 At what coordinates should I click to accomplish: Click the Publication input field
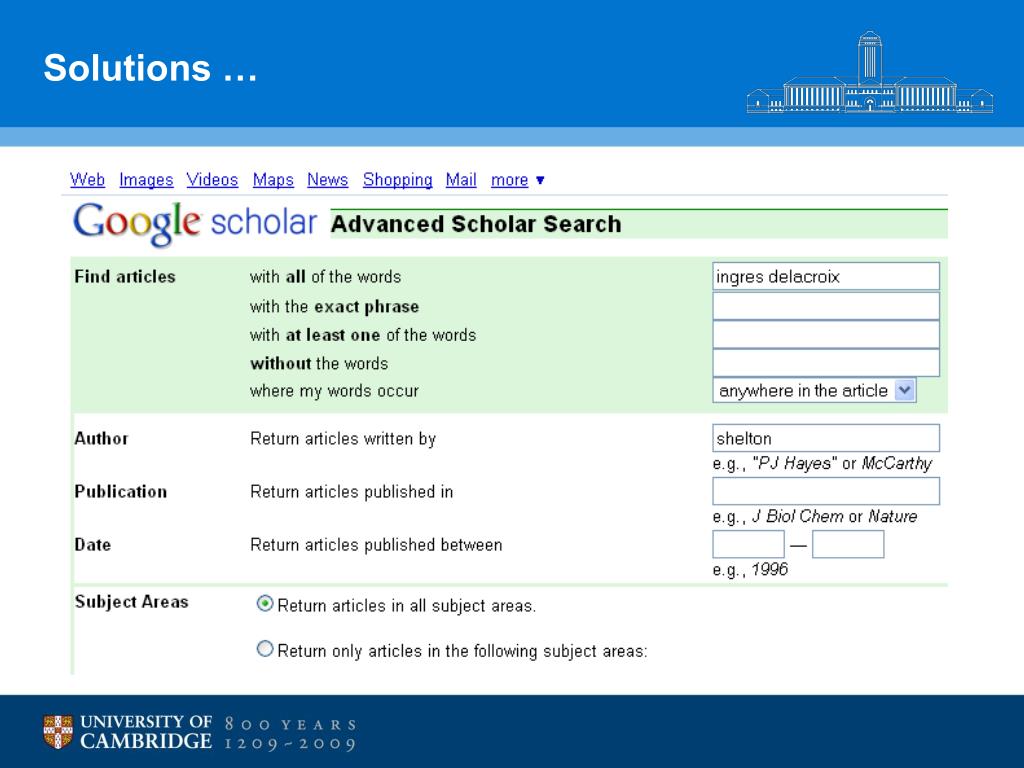(825, 491)
